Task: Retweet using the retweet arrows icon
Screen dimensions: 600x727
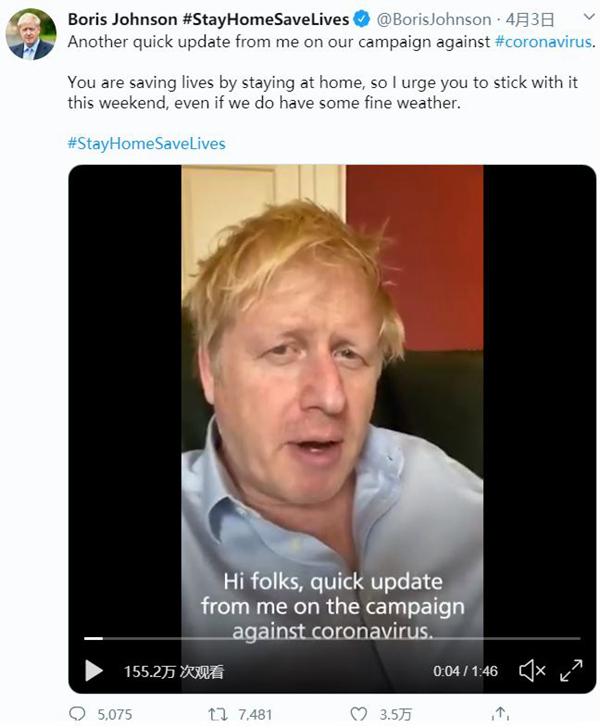Action: click(216, 714)
